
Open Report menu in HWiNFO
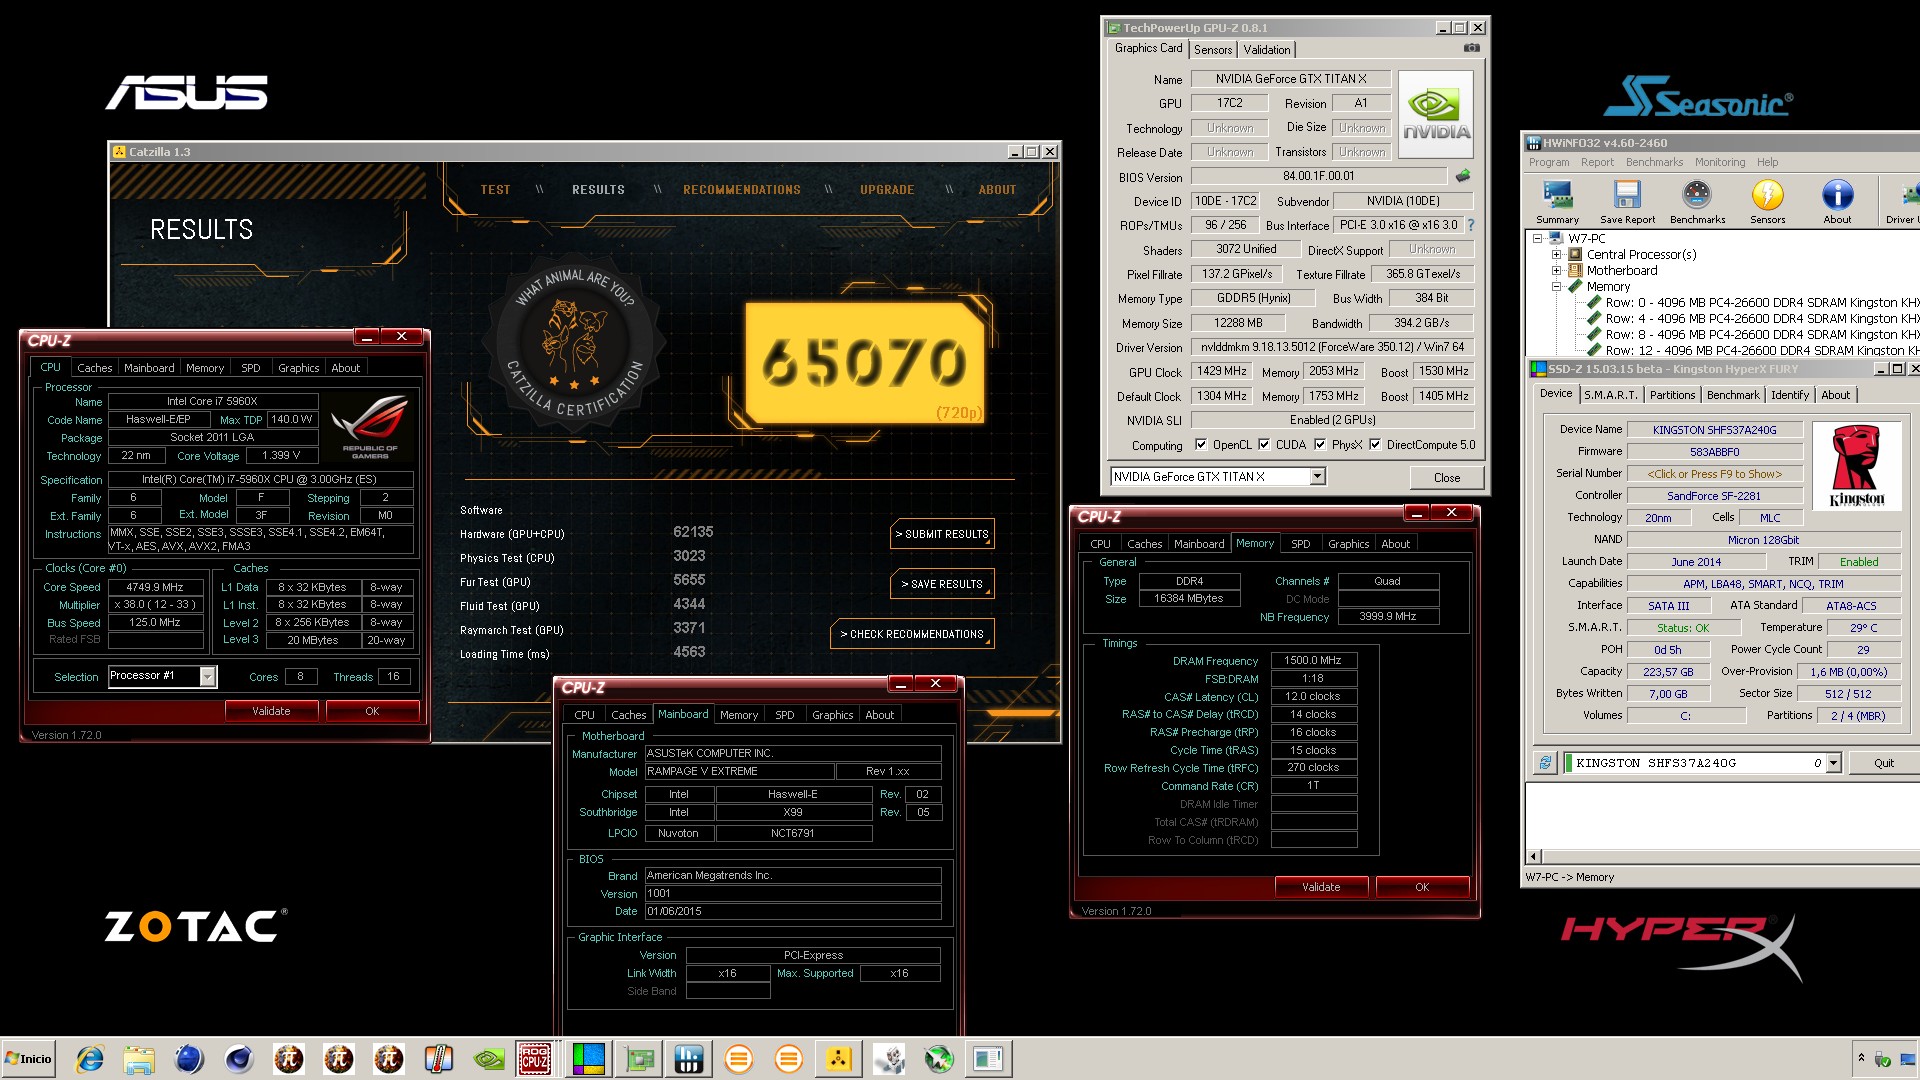pos(1597,162)
